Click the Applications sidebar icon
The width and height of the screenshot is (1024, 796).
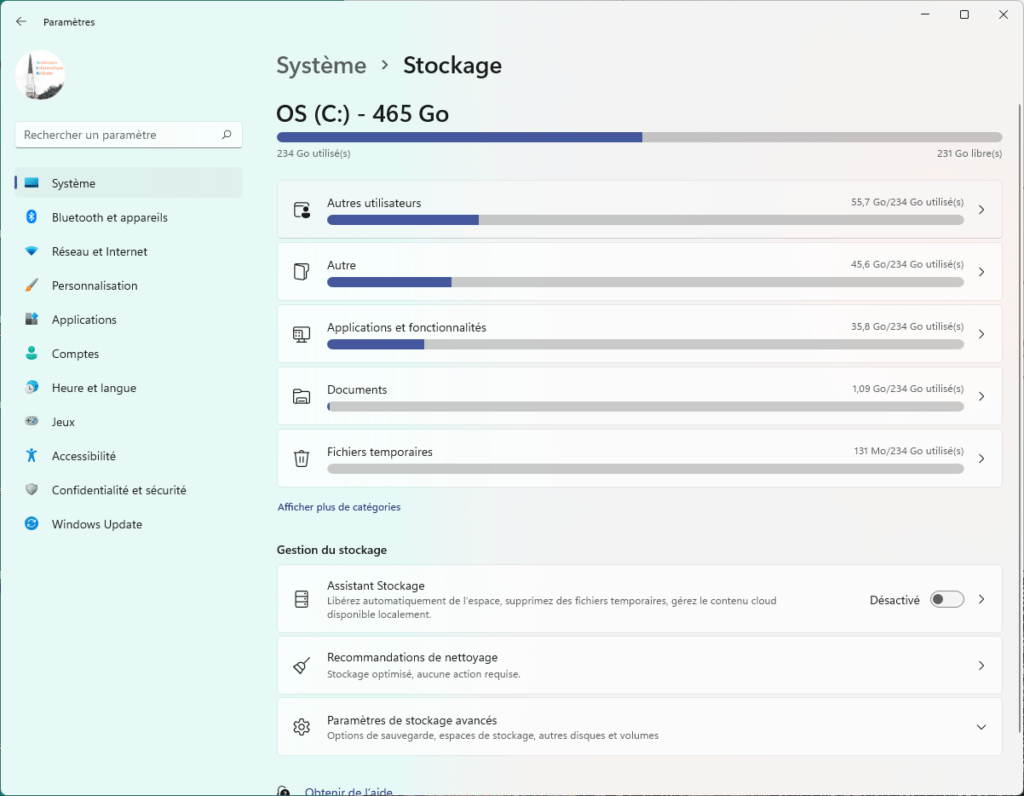click(x=31, y=319)
